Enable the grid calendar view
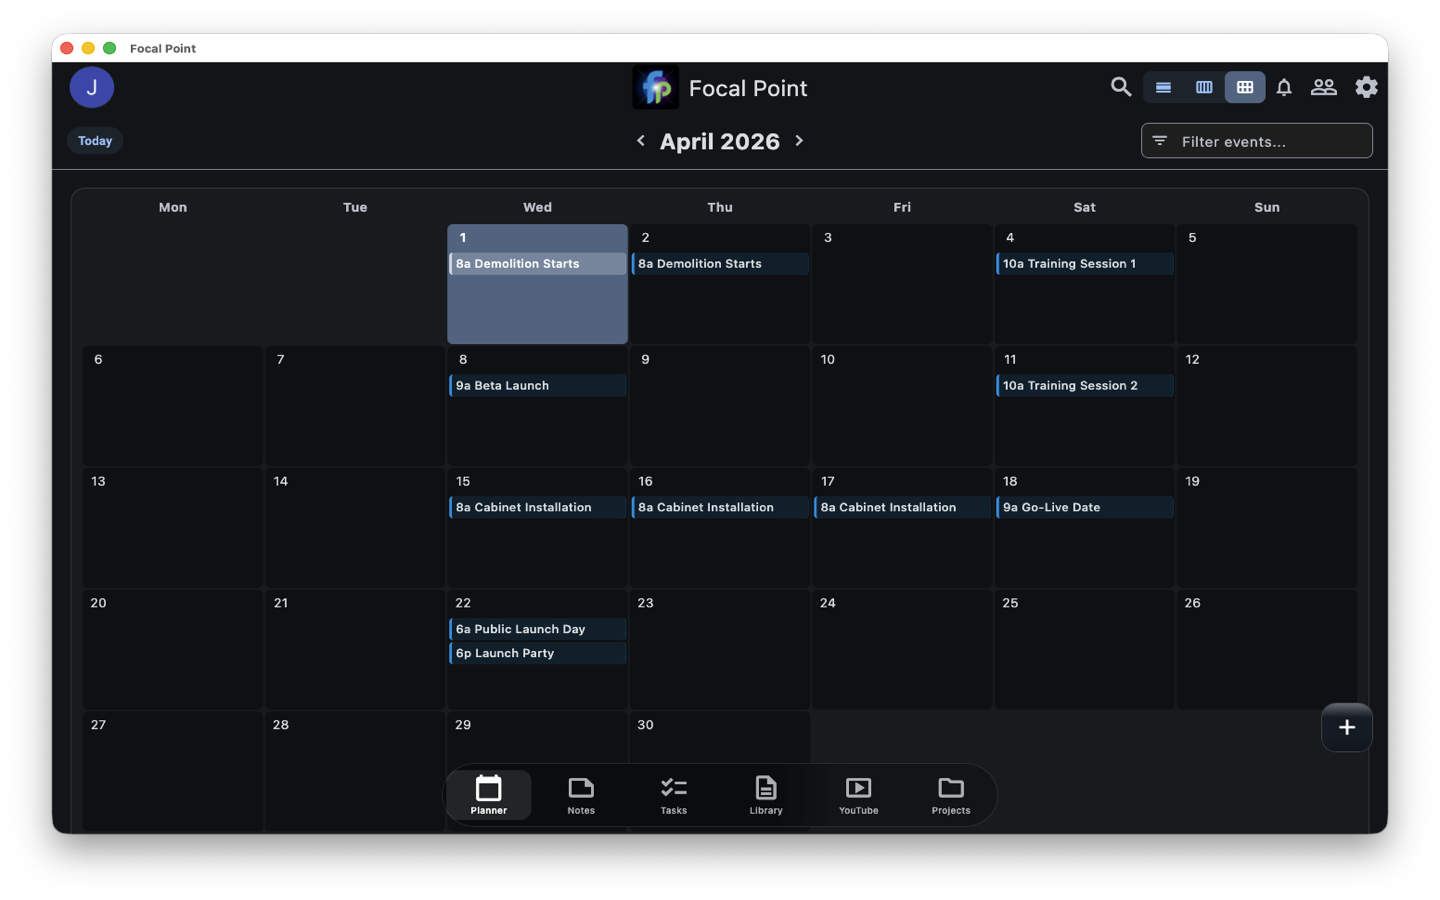The width and height of the screenshot is (1440, 900). tap(1244, 87)
